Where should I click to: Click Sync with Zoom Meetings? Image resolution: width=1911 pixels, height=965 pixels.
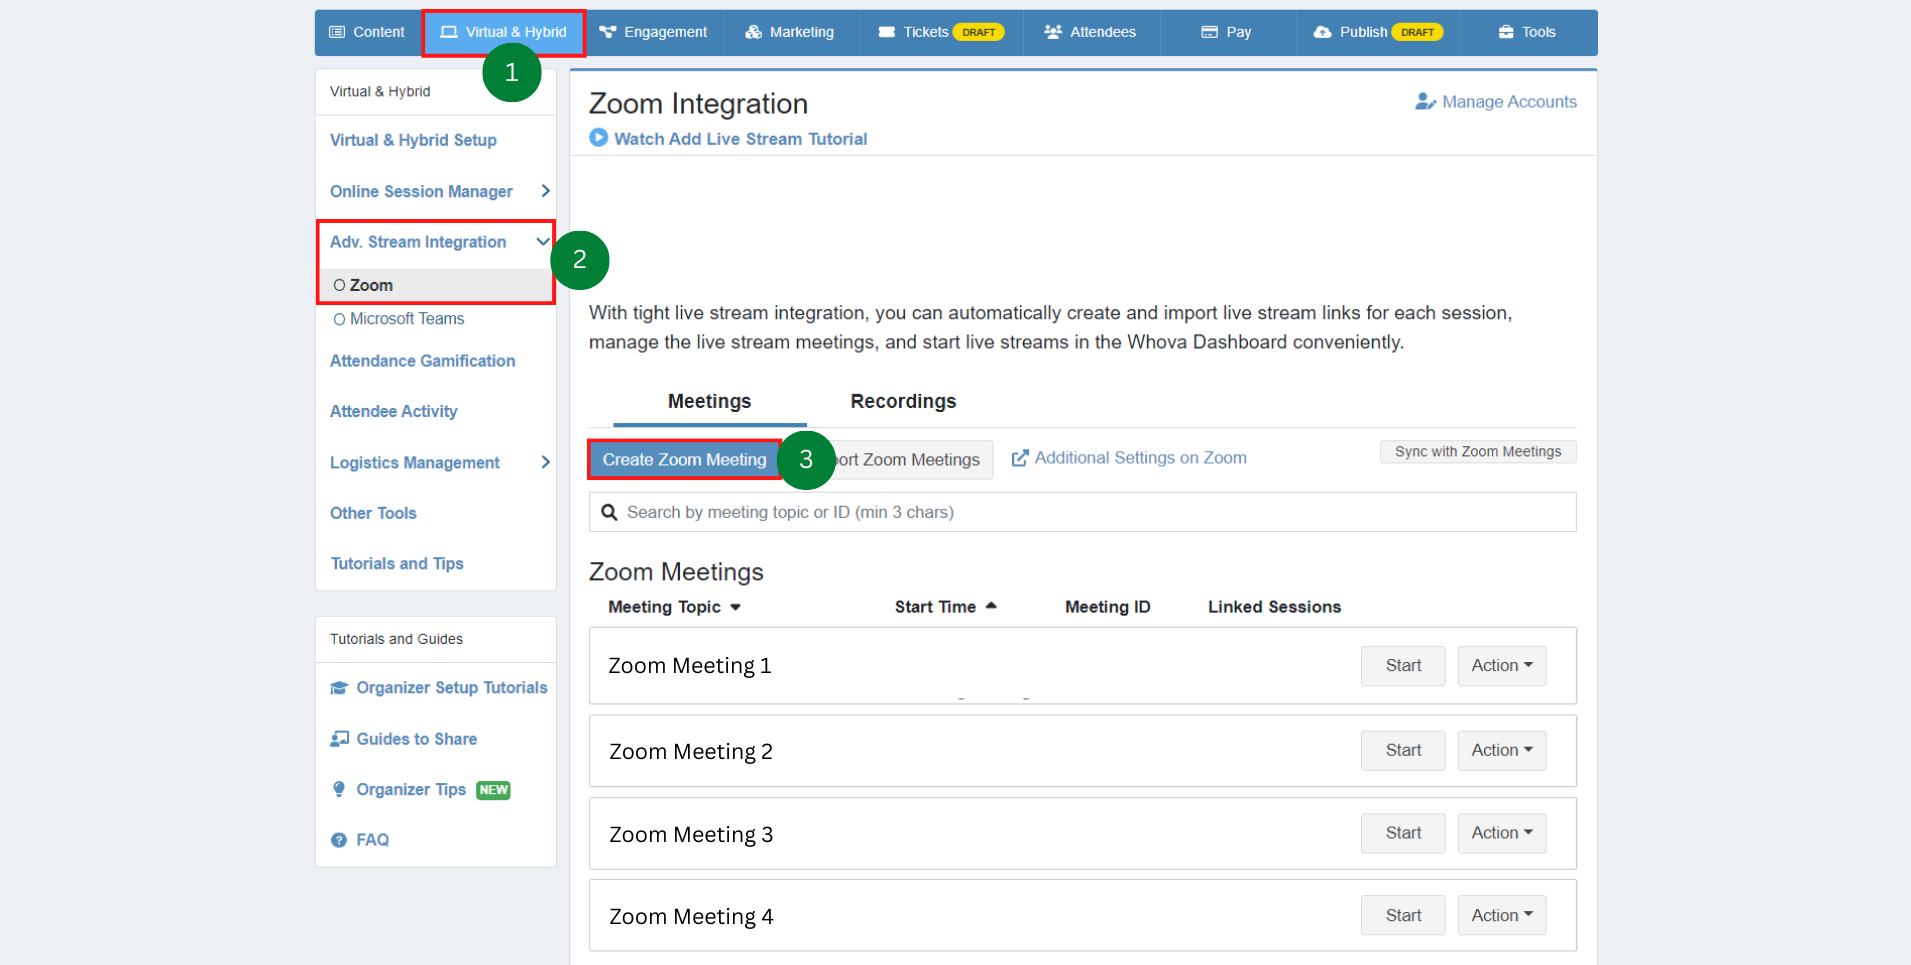pyautogui.click(x=1477, y=451)
